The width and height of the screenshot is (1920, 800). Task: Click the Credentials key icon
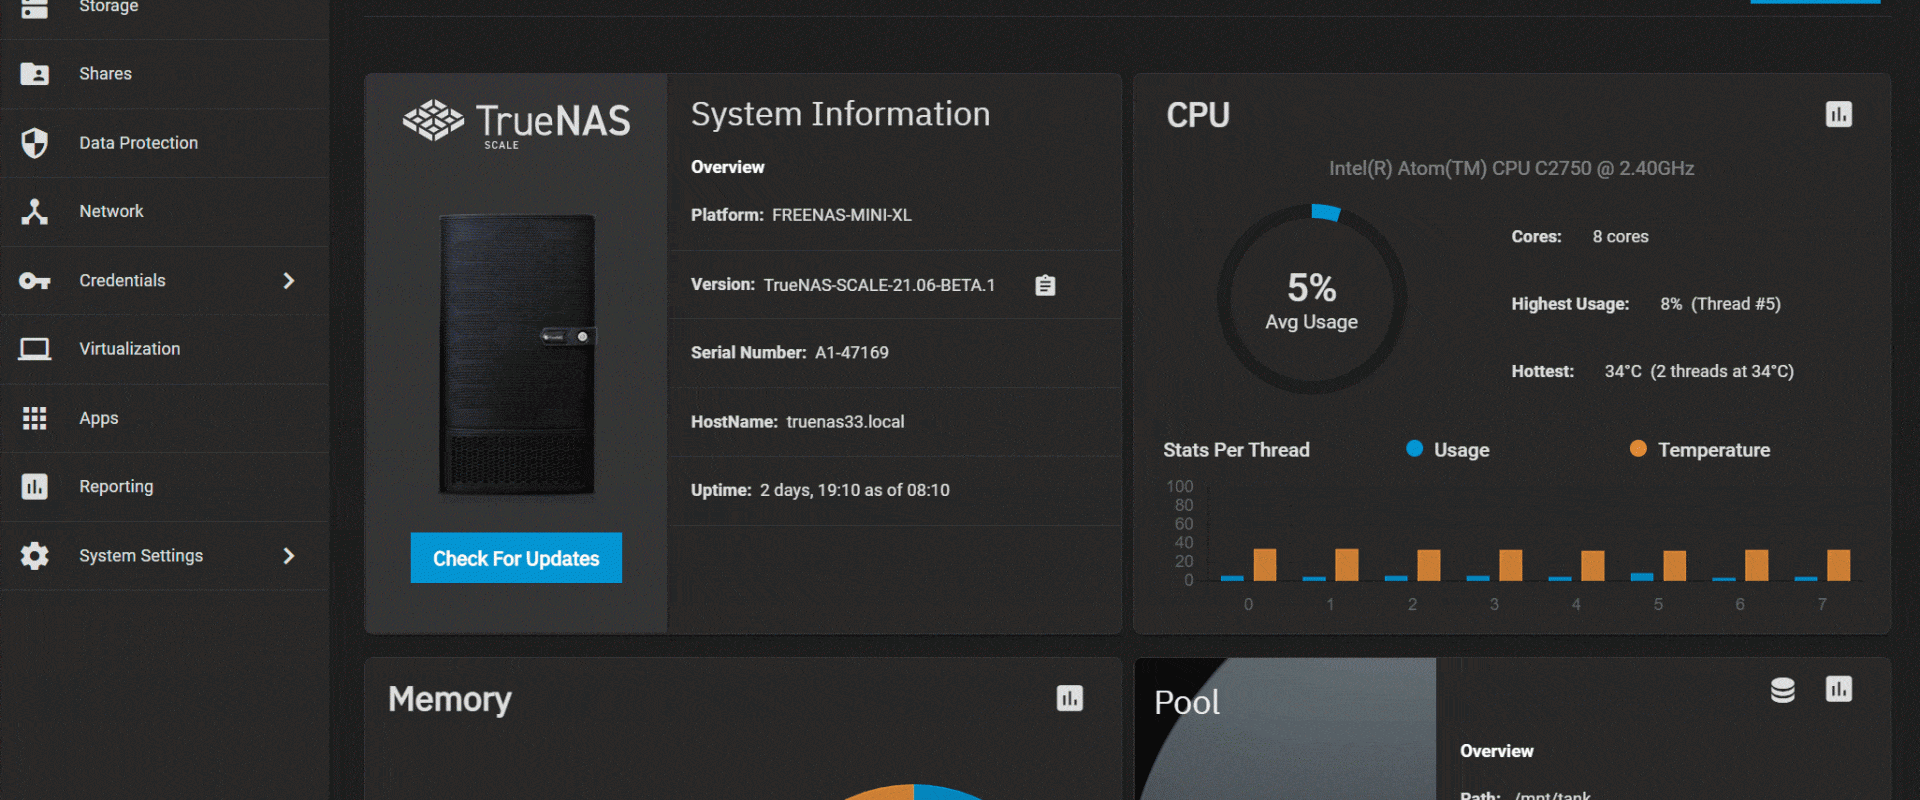pyautogui.click(x=35, y=281)
